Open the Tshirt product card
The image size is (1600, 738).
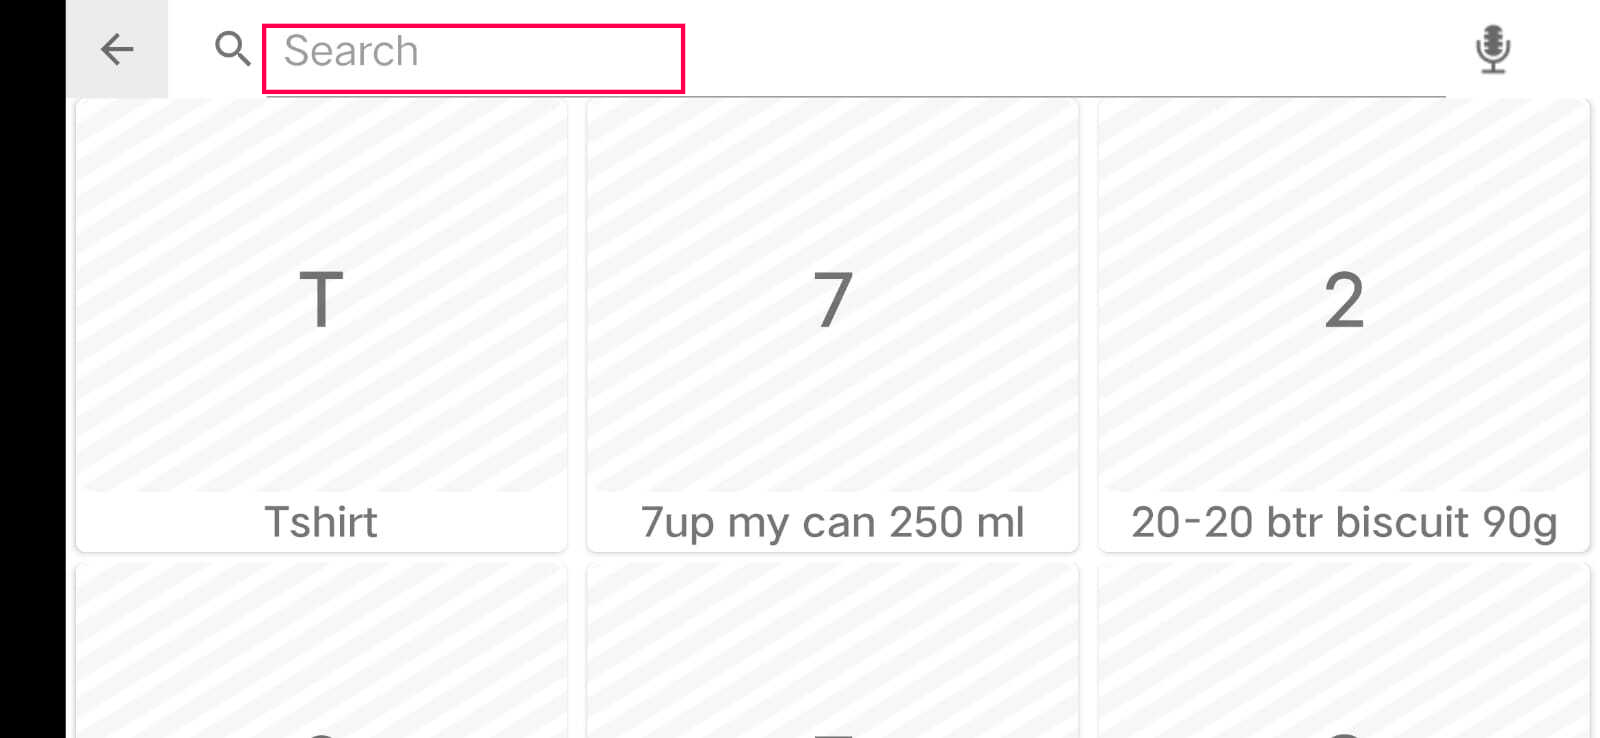click(x=321, y=325)
